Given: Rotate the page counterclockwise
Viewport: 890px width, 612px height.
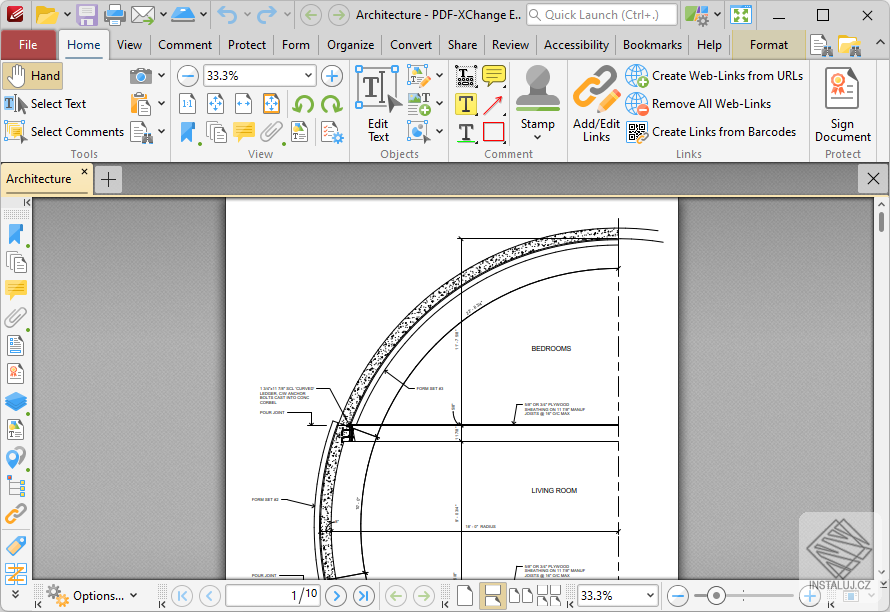Looking at the screenshot, I should pos(303,104).
